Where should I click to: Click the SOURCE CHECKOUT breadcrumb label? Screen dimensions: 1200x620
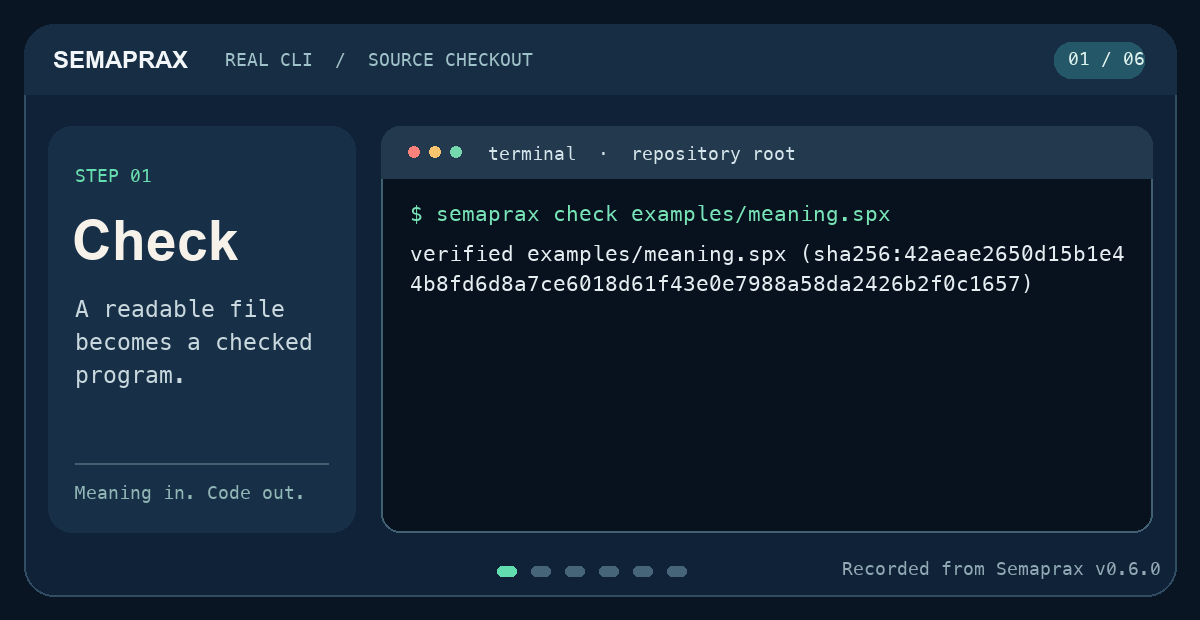pyautogui.click(x=450, y=60)
